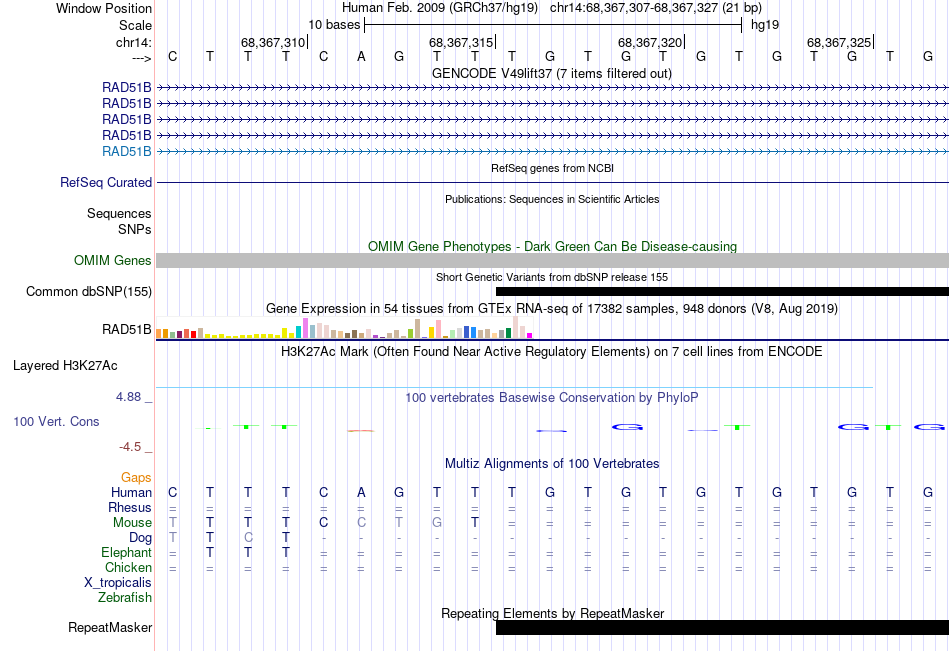Click the OMIM Genes track label
Image resolution: width=950 pixels, height=651 pixels.
(113, 261)
